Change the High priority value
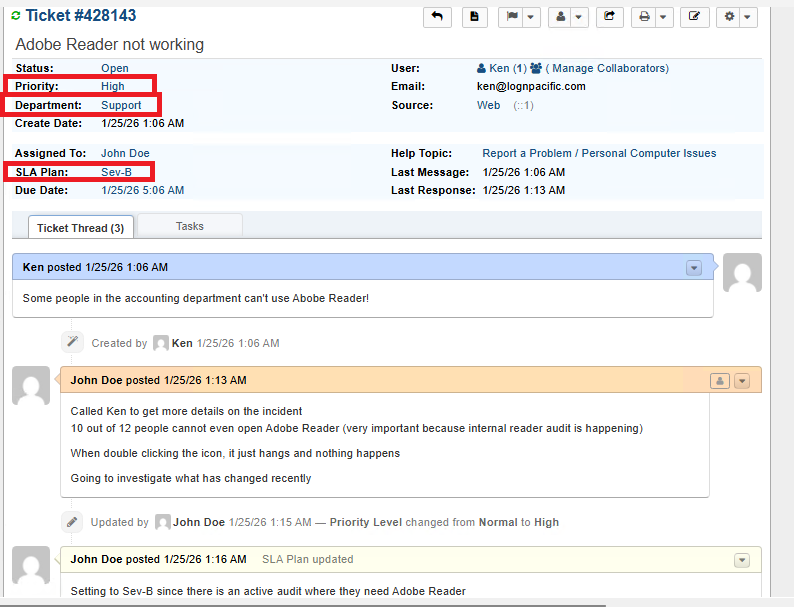Viewport: 794px width, 607px height. coord(112,86)
